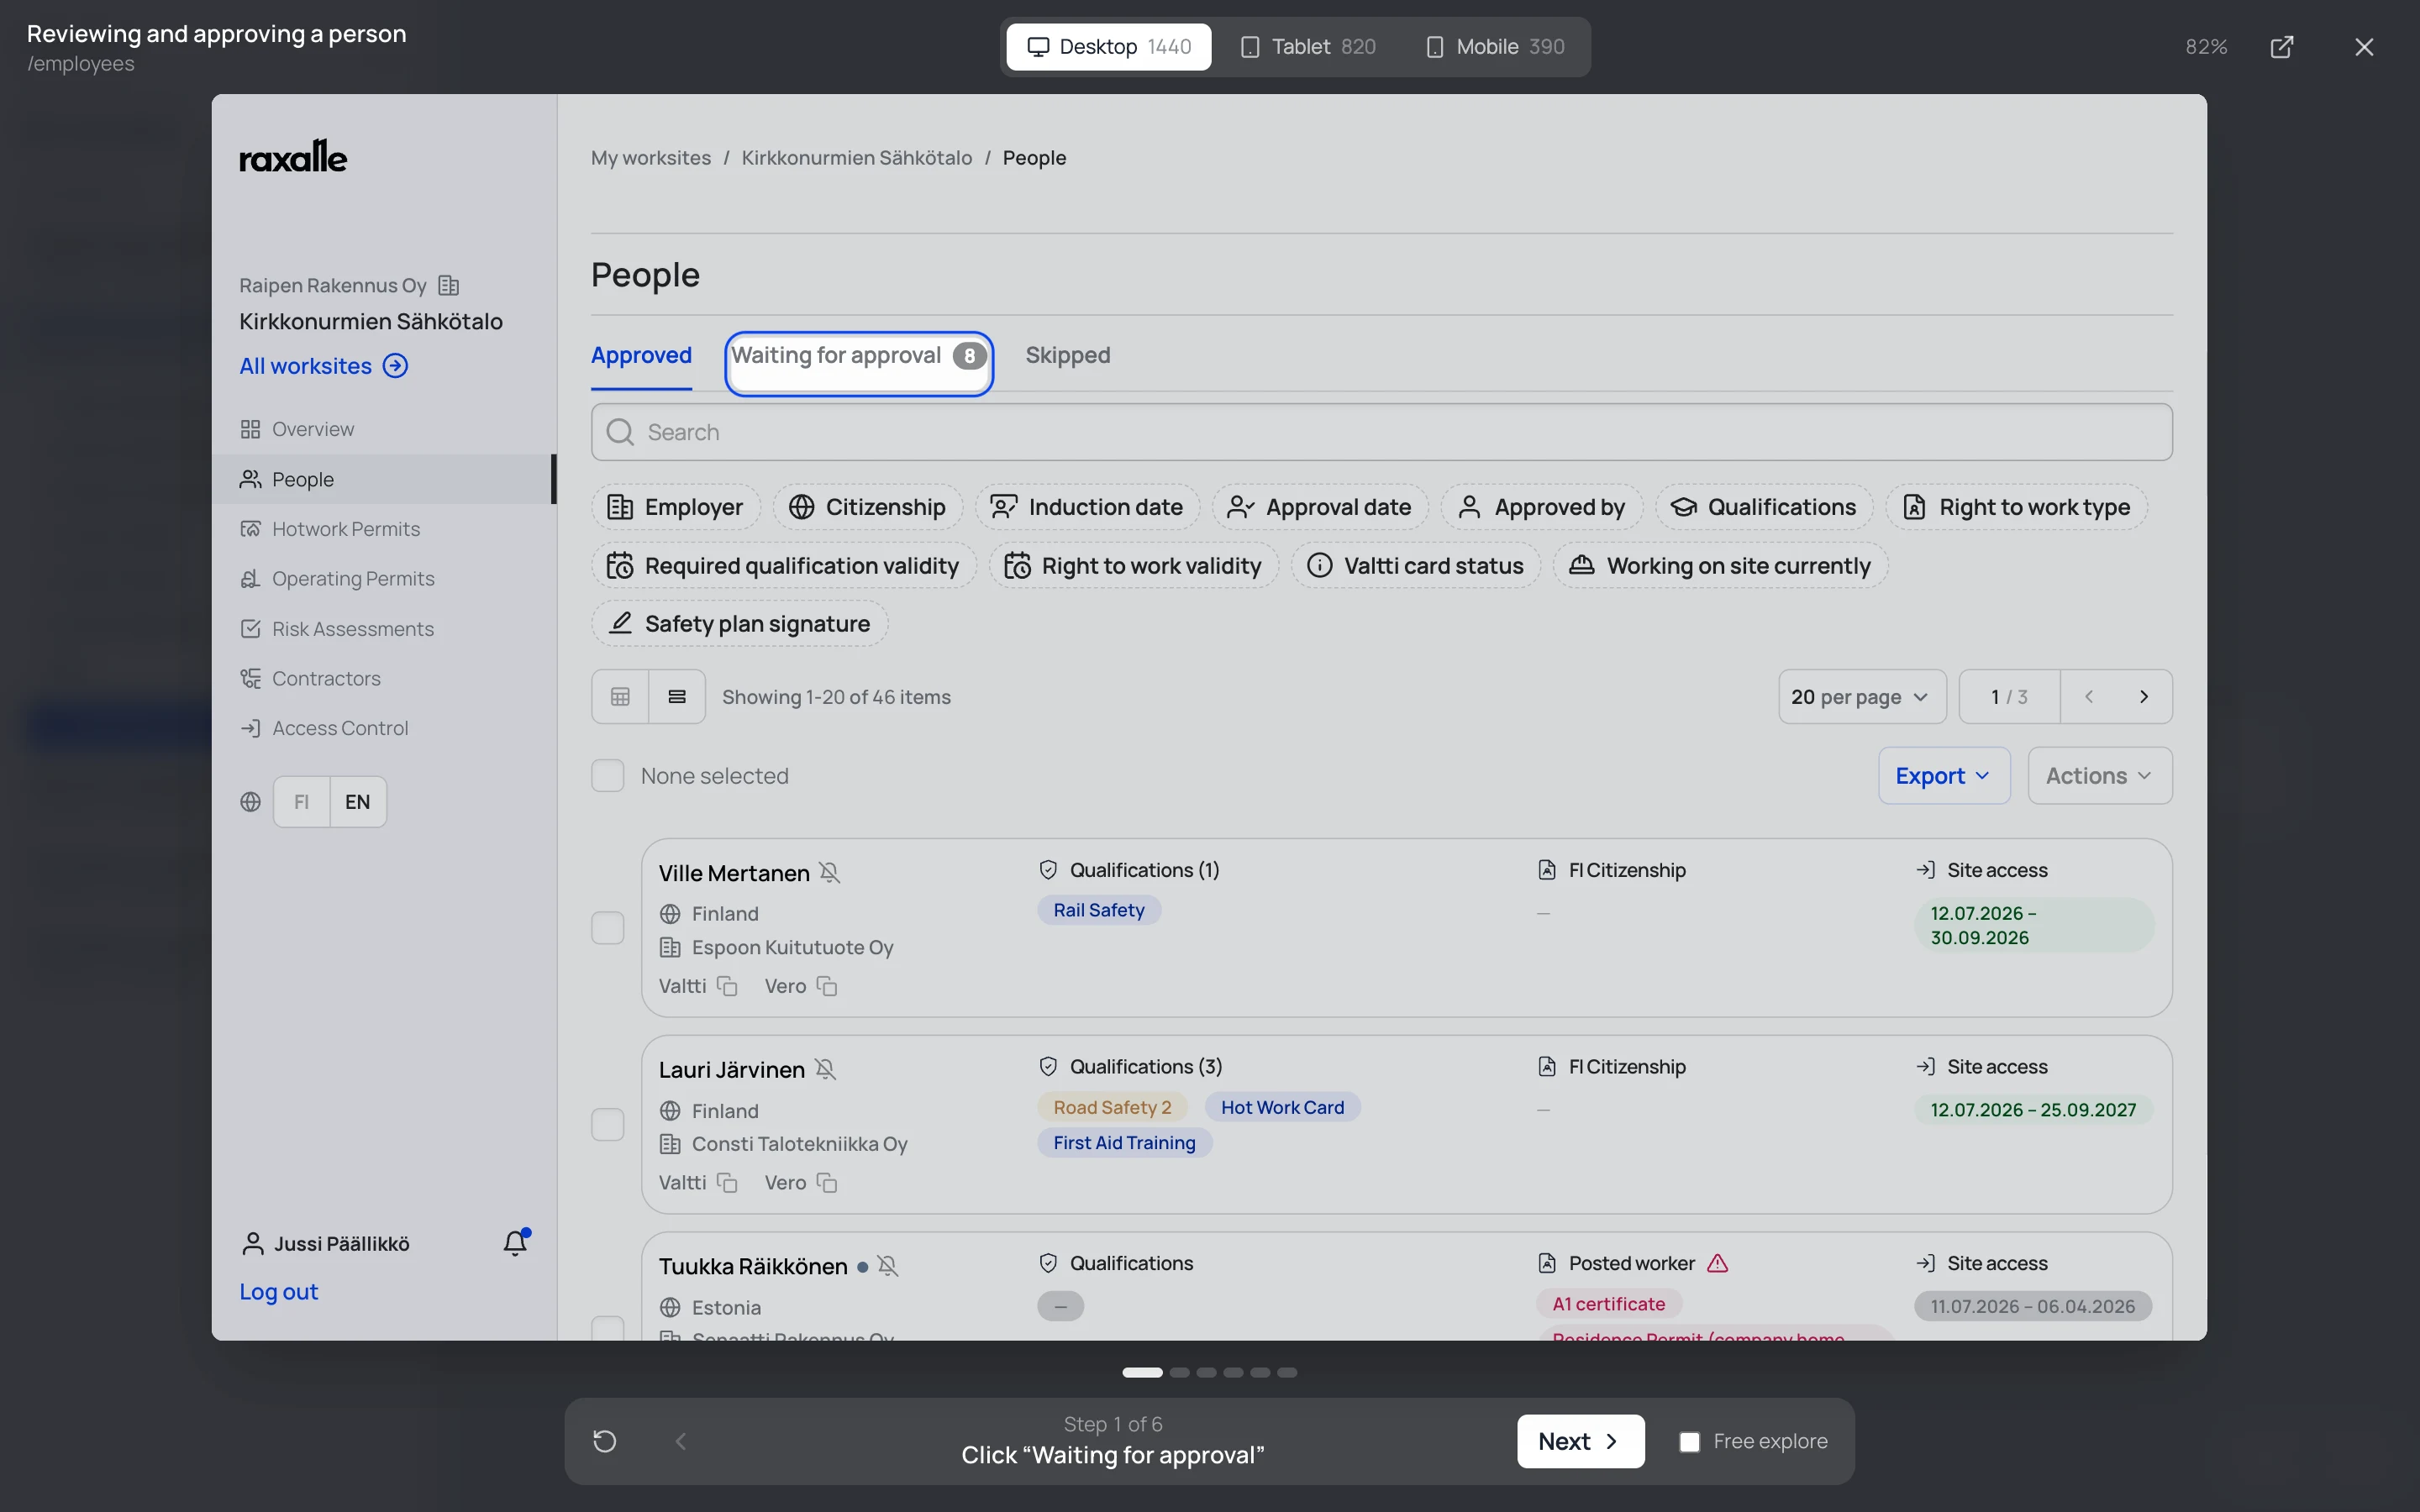Click the Log out link

278,1292
